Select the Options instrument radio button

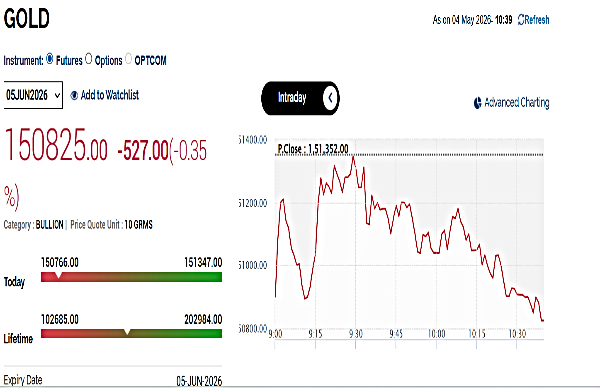pos(88,59)
